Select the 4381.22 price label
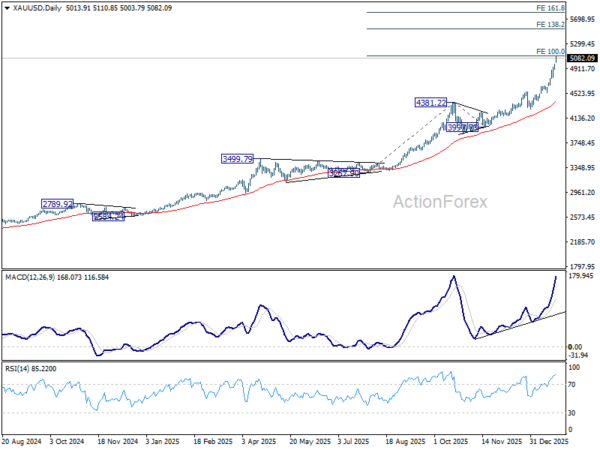 (x=431, y=103)
